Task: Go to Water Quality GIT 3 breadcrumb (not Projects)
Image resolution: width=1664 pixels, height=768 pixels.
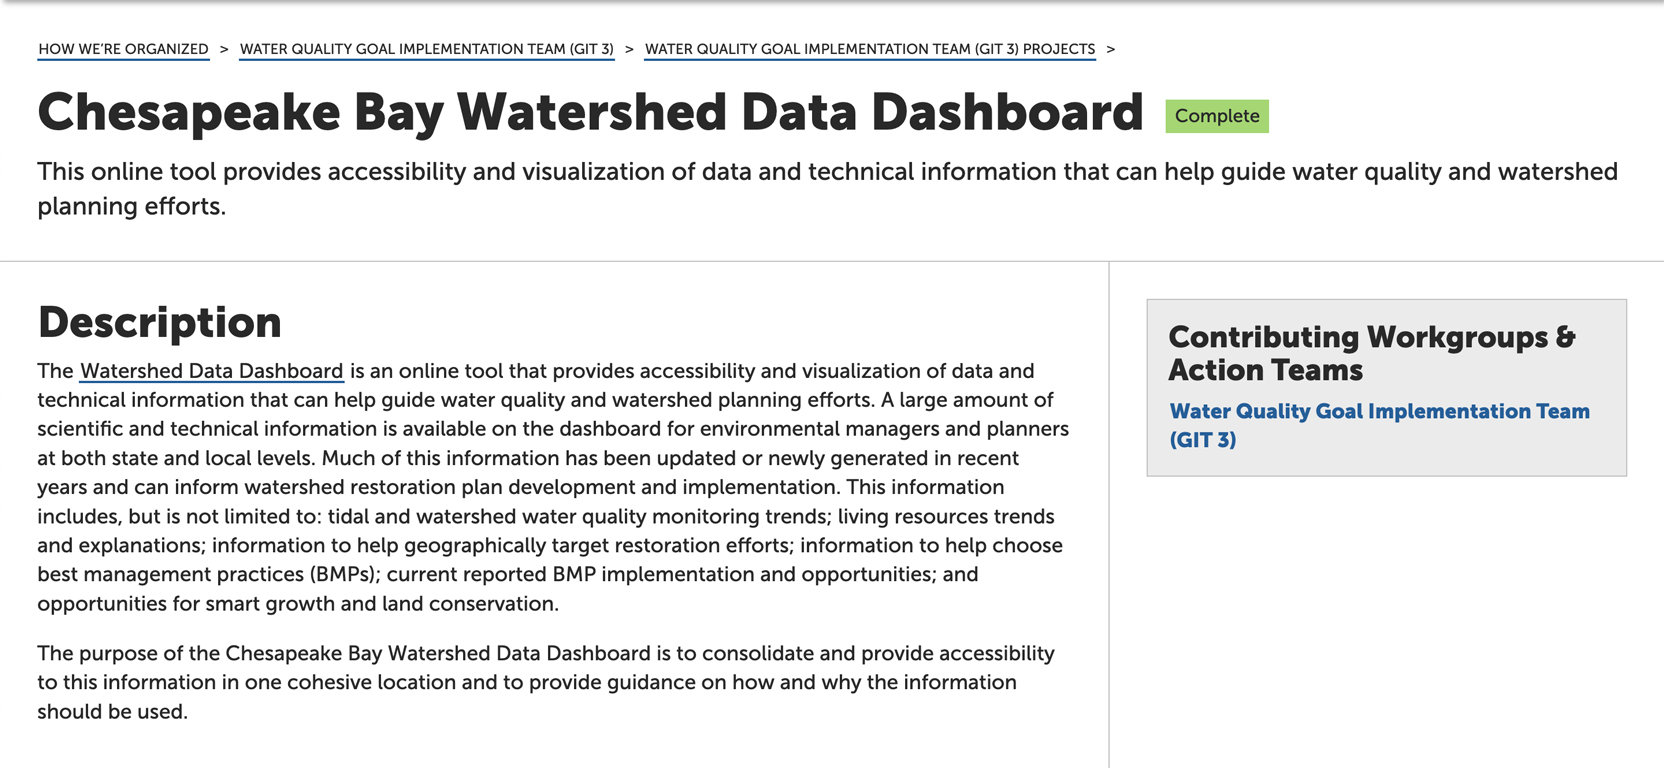Action: click(x=426, y=49)
